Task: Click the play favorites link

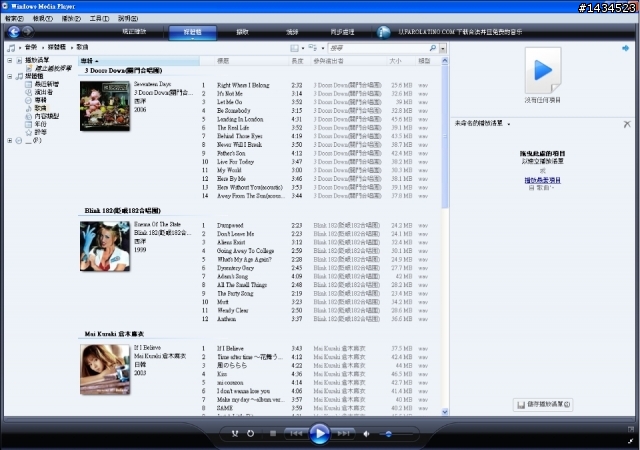Action: [542, 180]
